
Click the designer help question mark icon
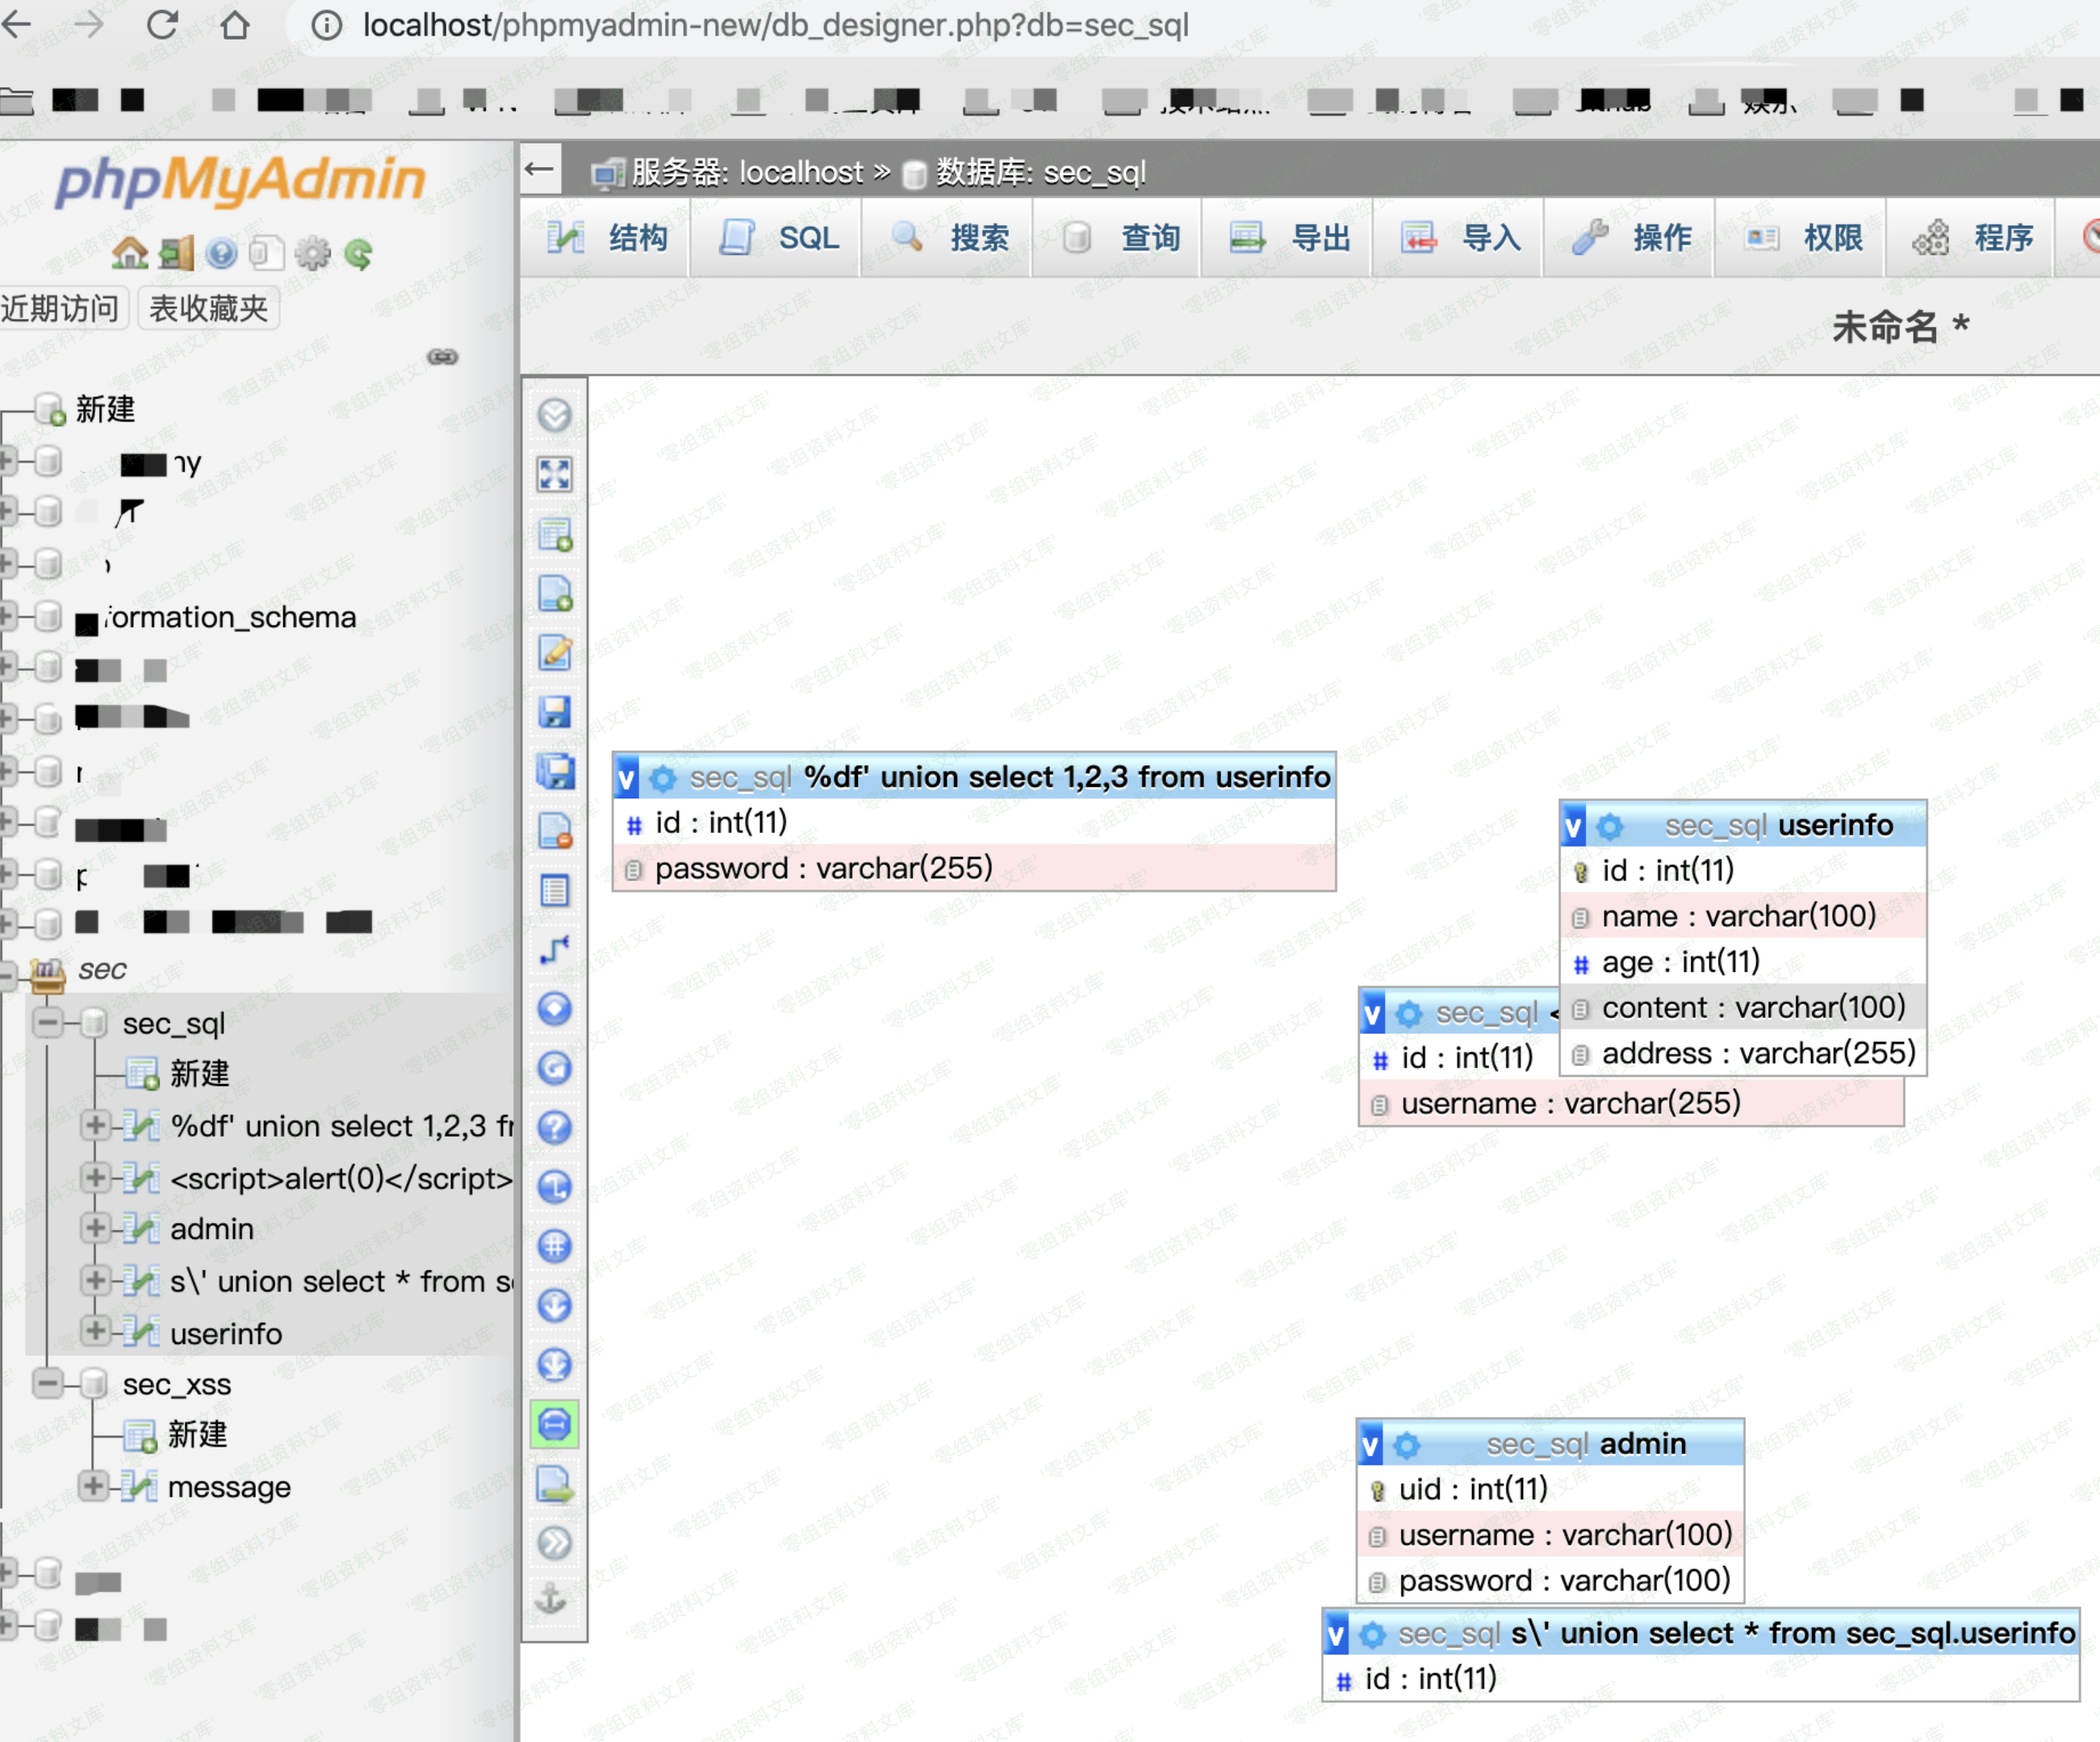554,1128
